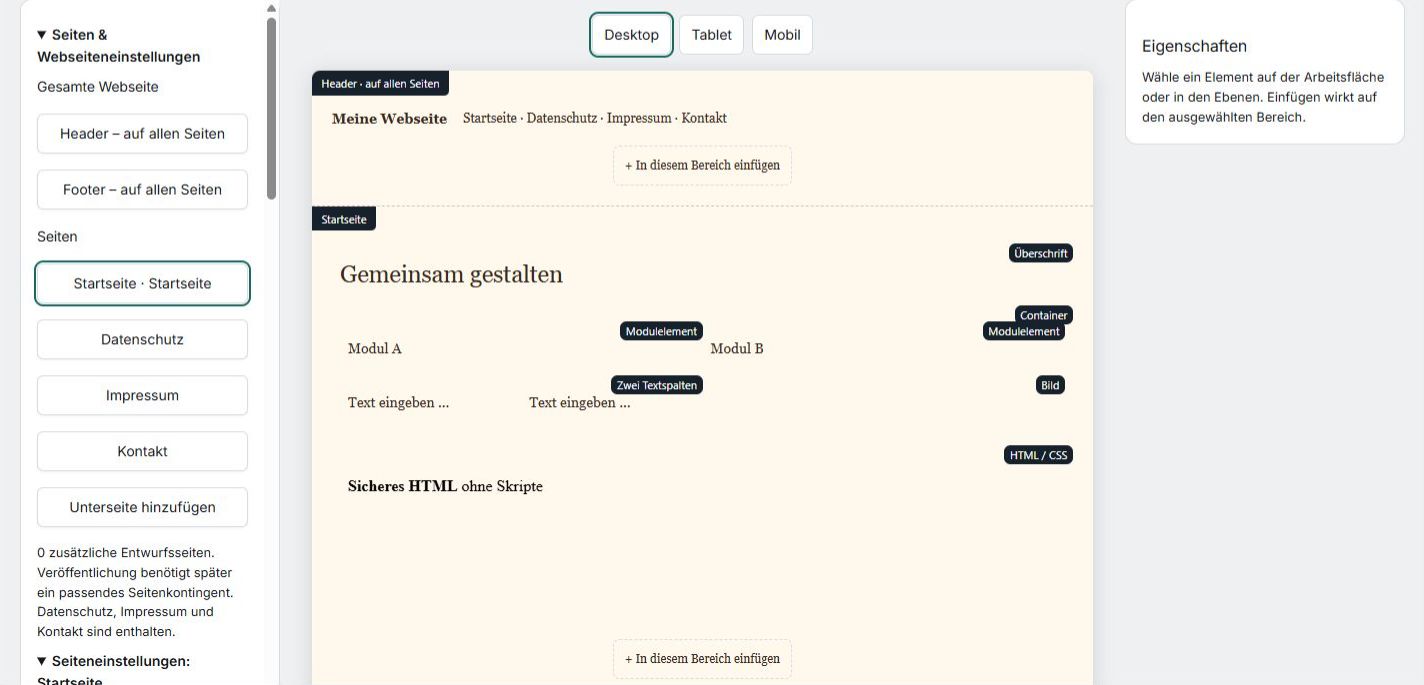Click the Gesamte Webseite label
Screen dimensions: 1424x685
coord(98,87)
